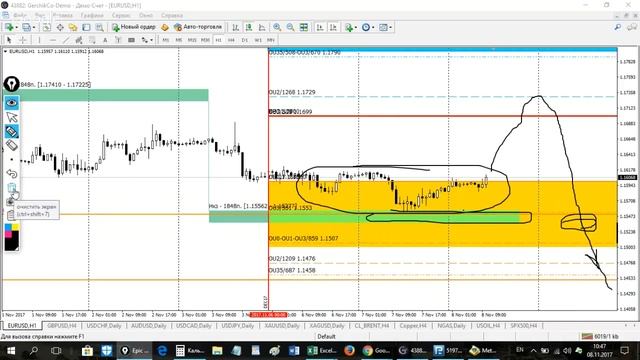Select the Epic Pen eraser tool
Image resolution: width=640 pixels, height=360 pixels.
click(12, 145)
